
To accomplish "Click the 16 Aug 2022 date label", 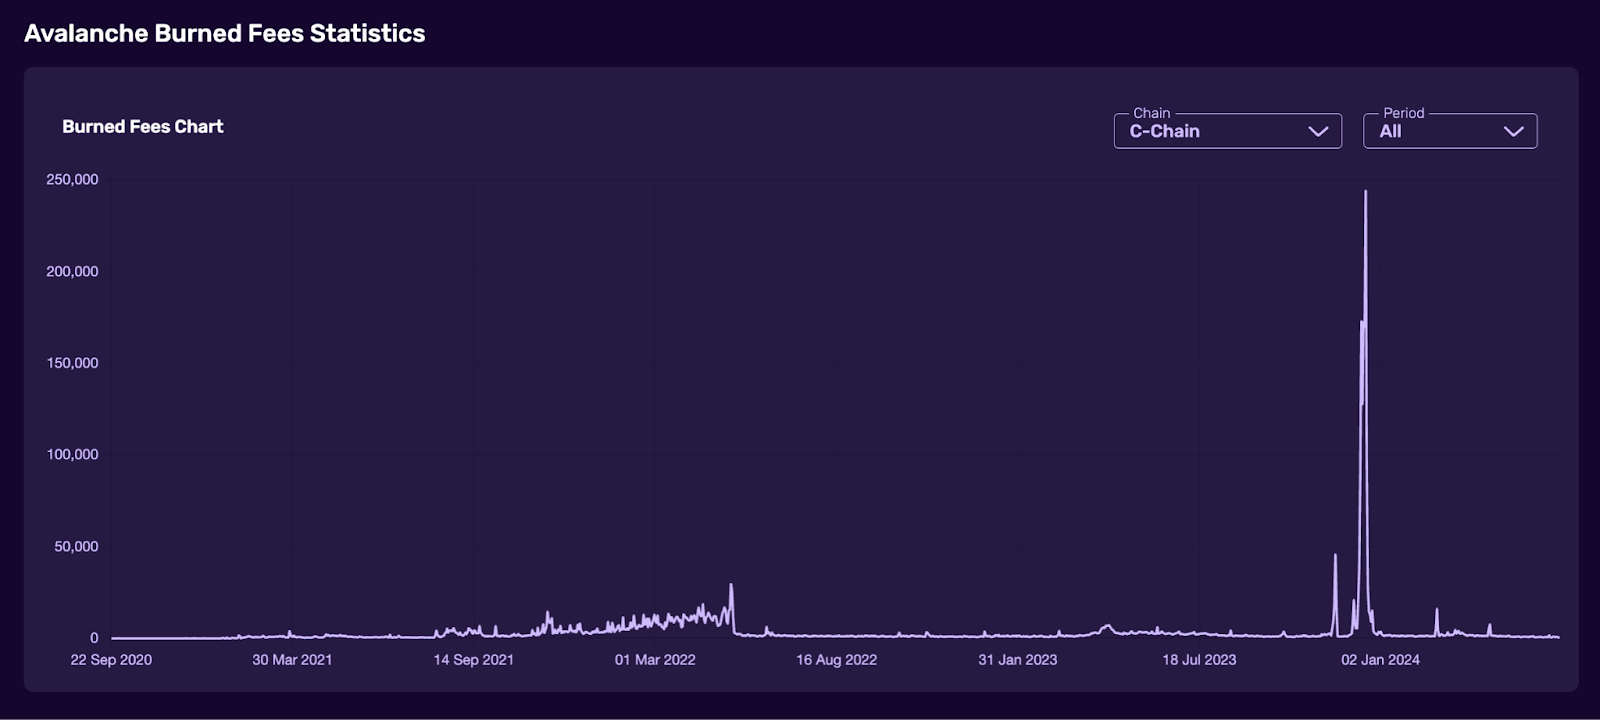I will click(x=837, y=660).
